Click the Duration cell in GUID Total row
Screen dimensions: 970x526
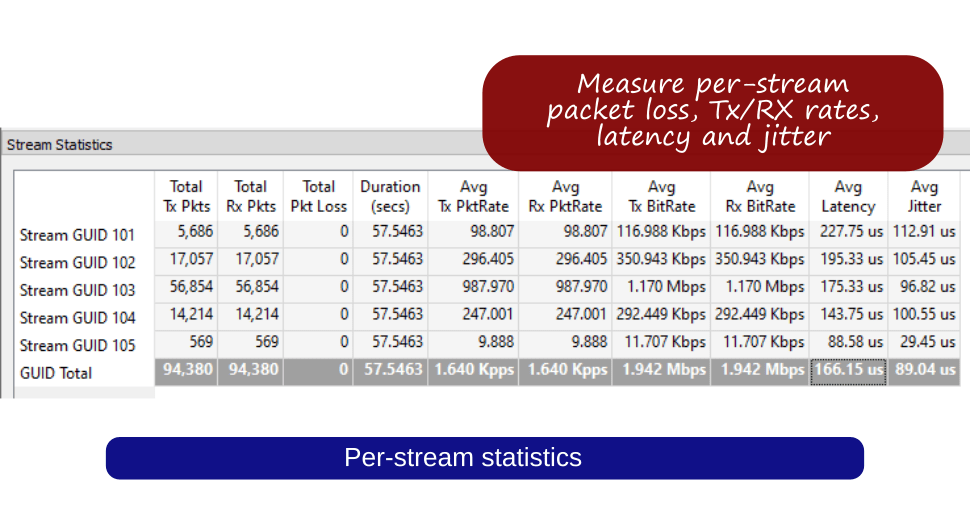pos(390,372)
